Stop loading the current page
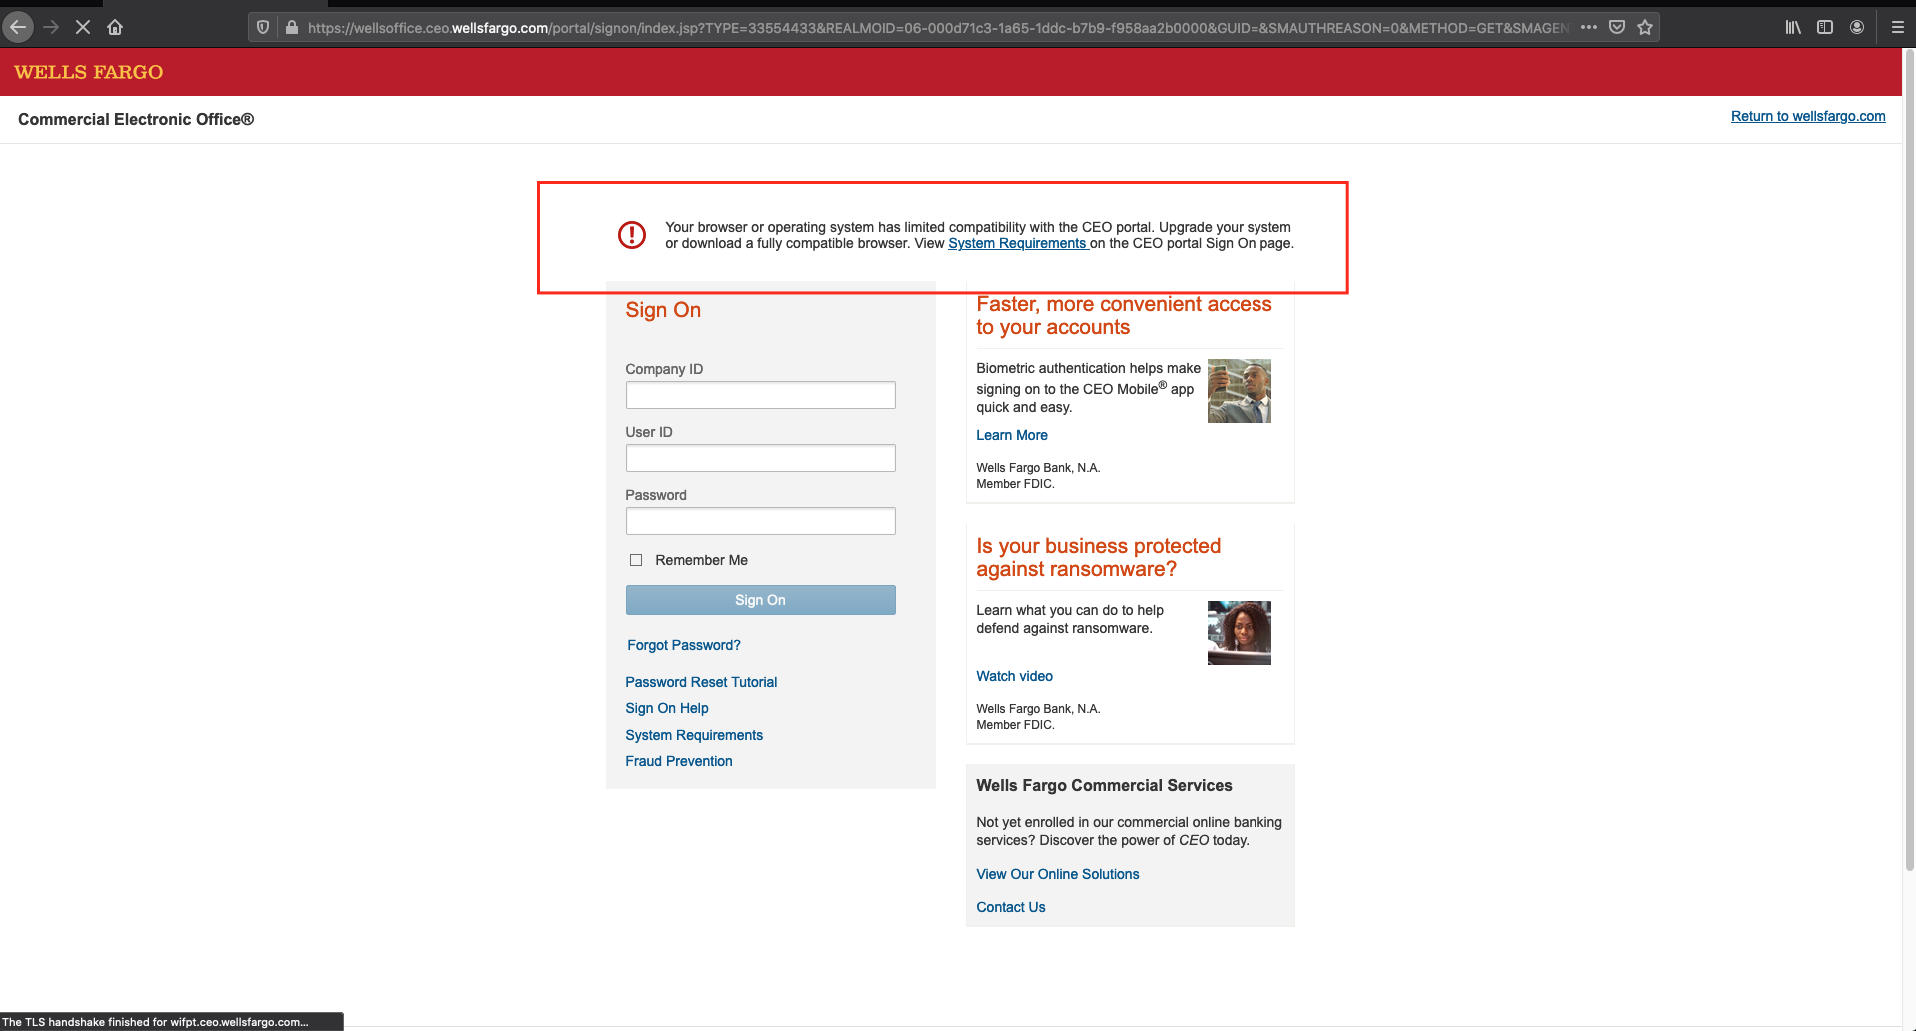 (x=83, y=27)
